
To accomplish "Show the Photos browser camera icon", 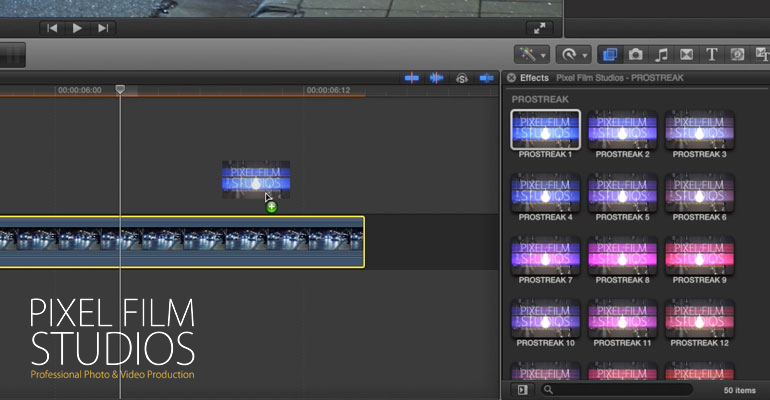I will (x=635, y=54).
